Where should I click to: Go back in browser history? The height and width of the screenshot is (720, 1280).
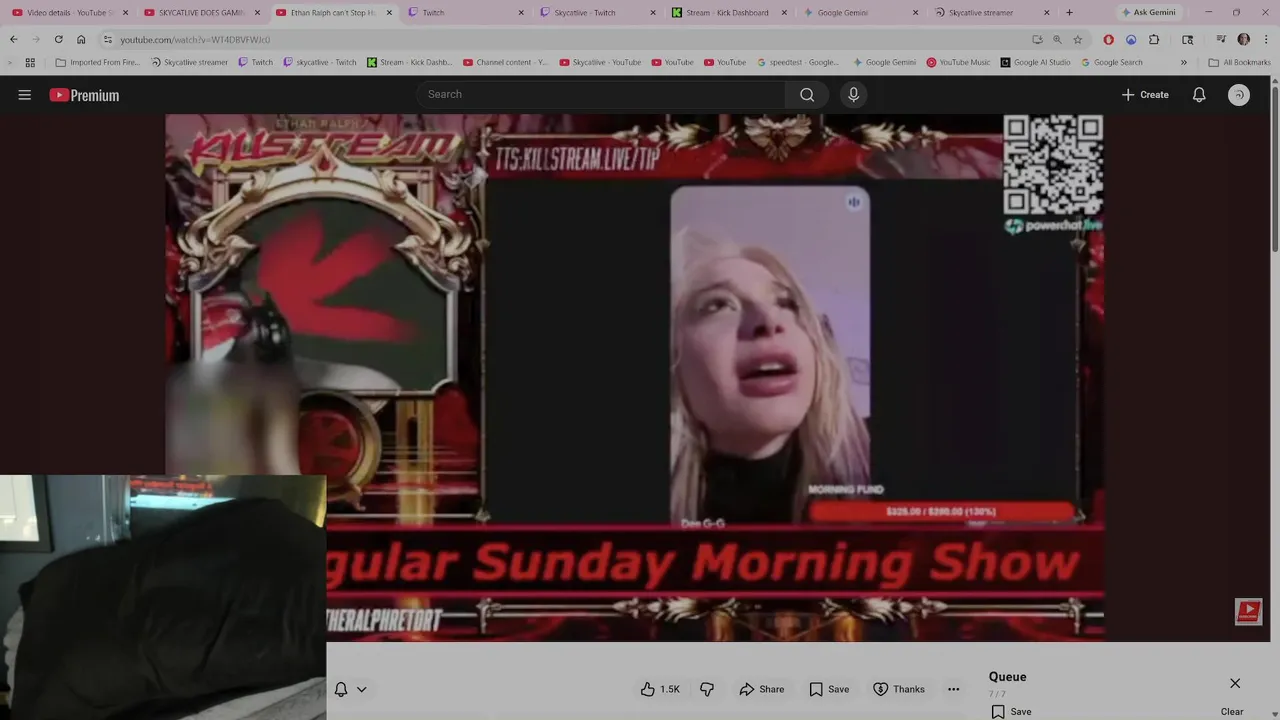tap(13, 39)
